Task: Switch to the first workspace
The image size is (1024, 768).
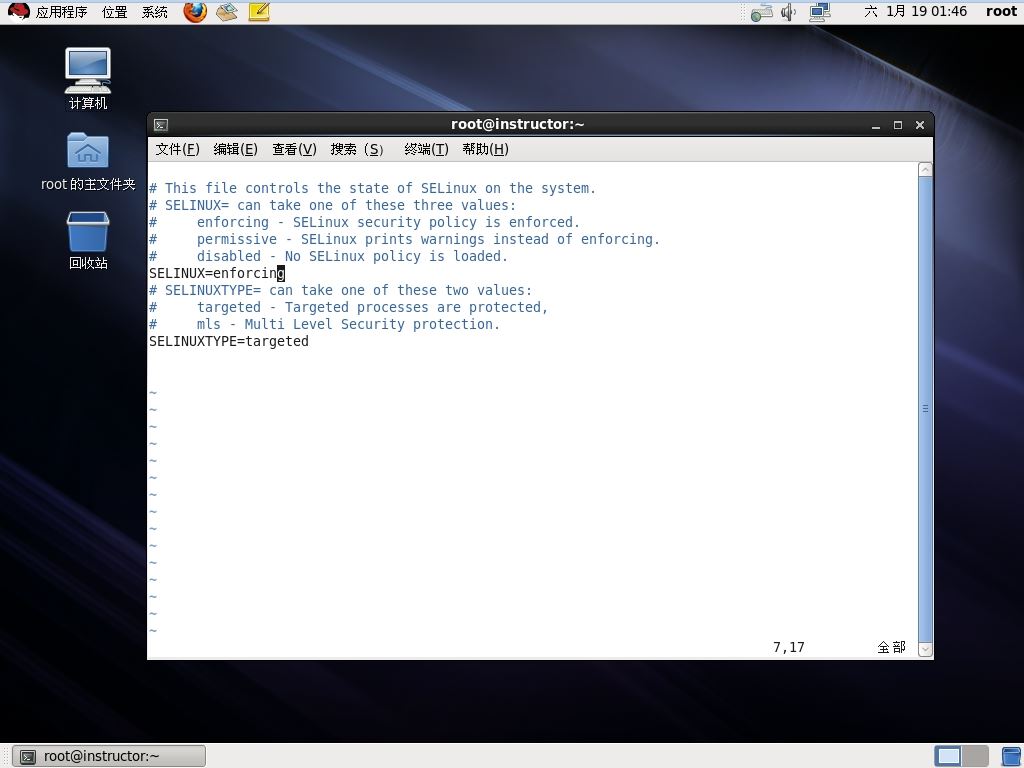Action: (x=948, y=756)
